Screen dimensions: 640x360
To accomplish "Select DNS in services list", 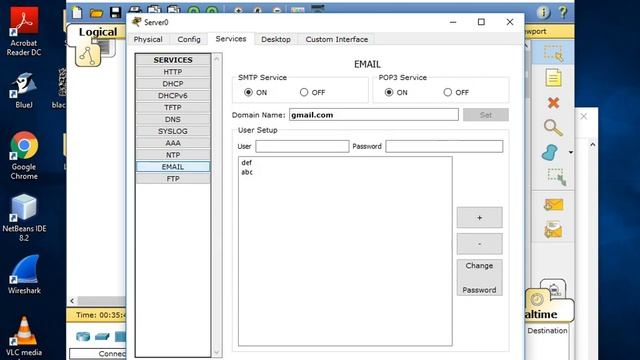I will click(x=173, y=119).
